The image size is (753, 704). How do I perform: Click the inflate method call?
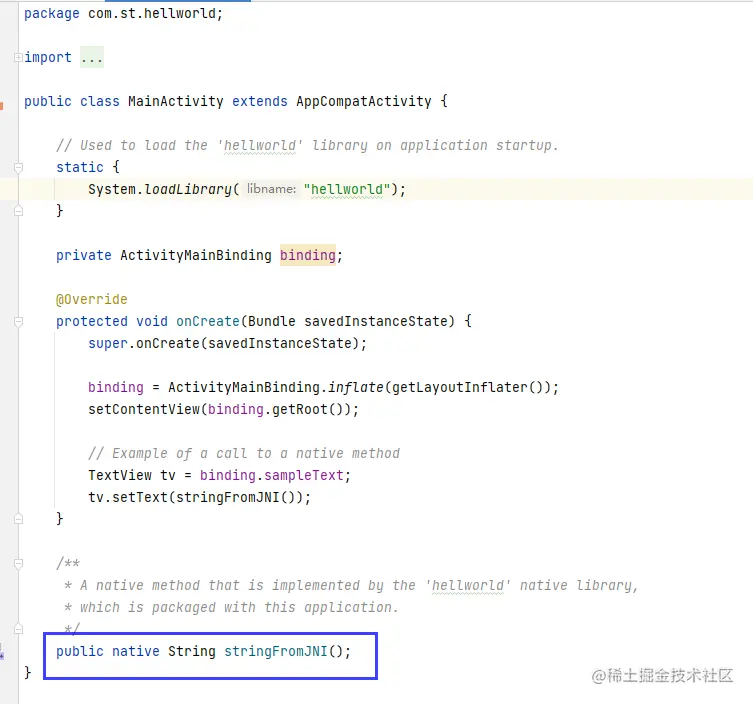tap(356, 388)
